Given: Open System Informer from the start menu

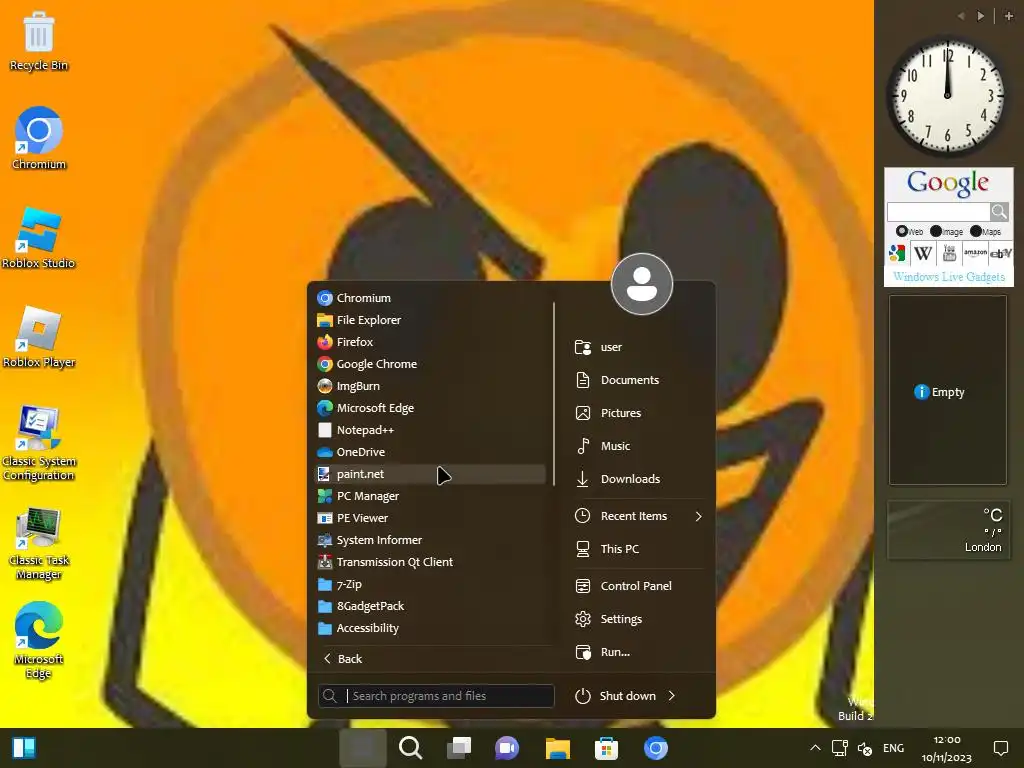Looking at the screenshot, I should pyautogui.click(x=430, y=540).
